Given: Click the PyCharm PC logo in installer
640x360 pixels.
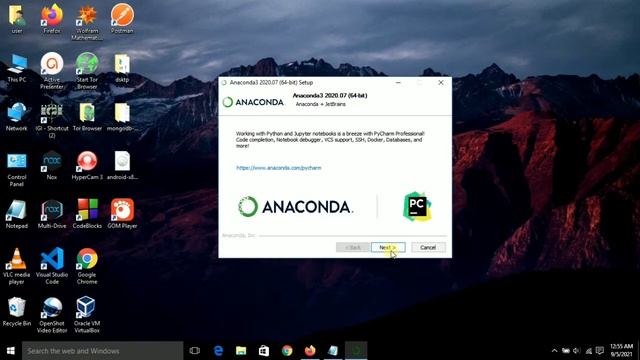Looking at the screenshot, I should pyautogui.click(x=417, y=207).
